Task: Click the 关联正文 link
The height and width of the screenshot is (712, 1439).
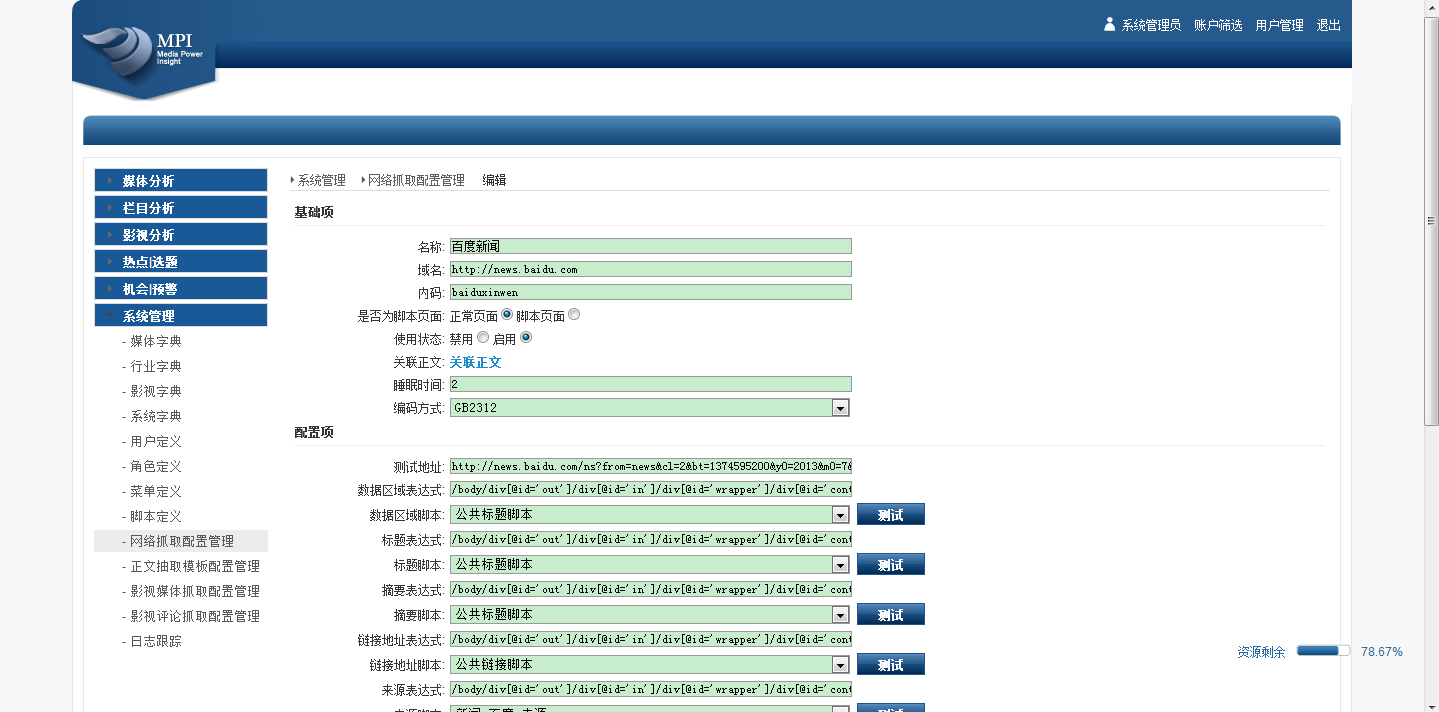Action: coord(475,362)
